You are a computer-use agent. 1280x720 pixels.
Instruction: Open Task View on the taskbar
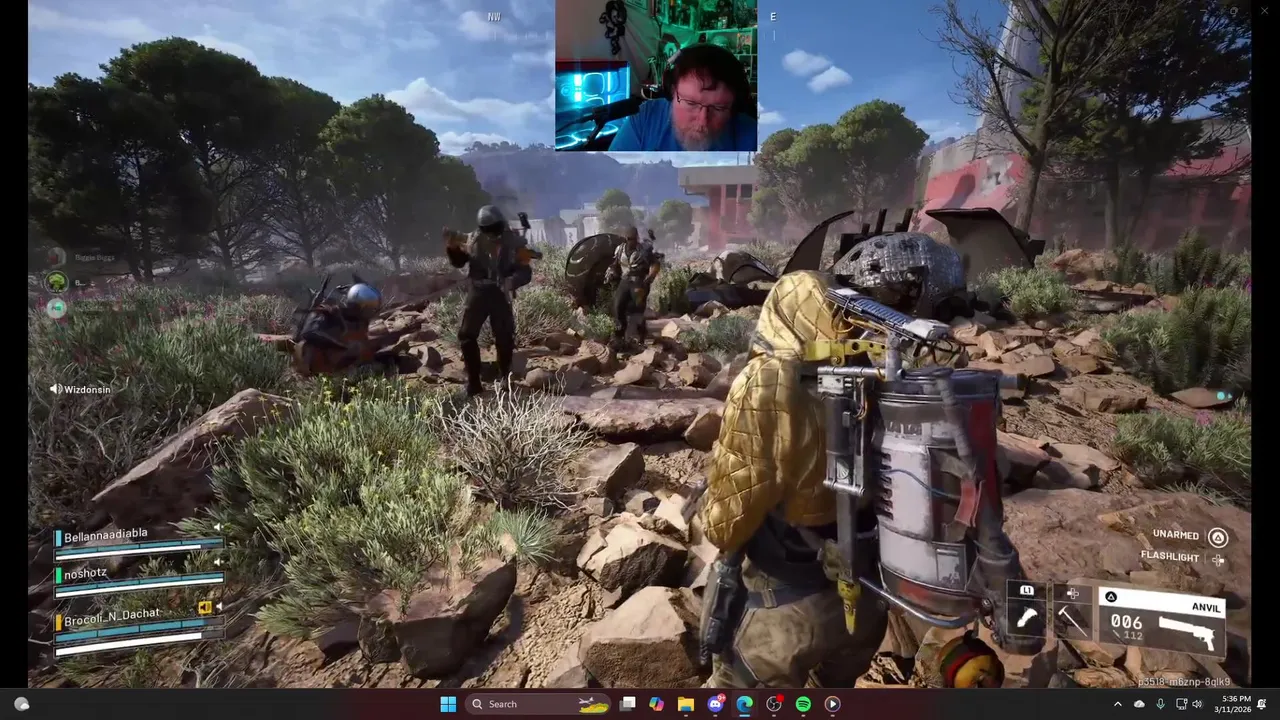tap(627, 704)
